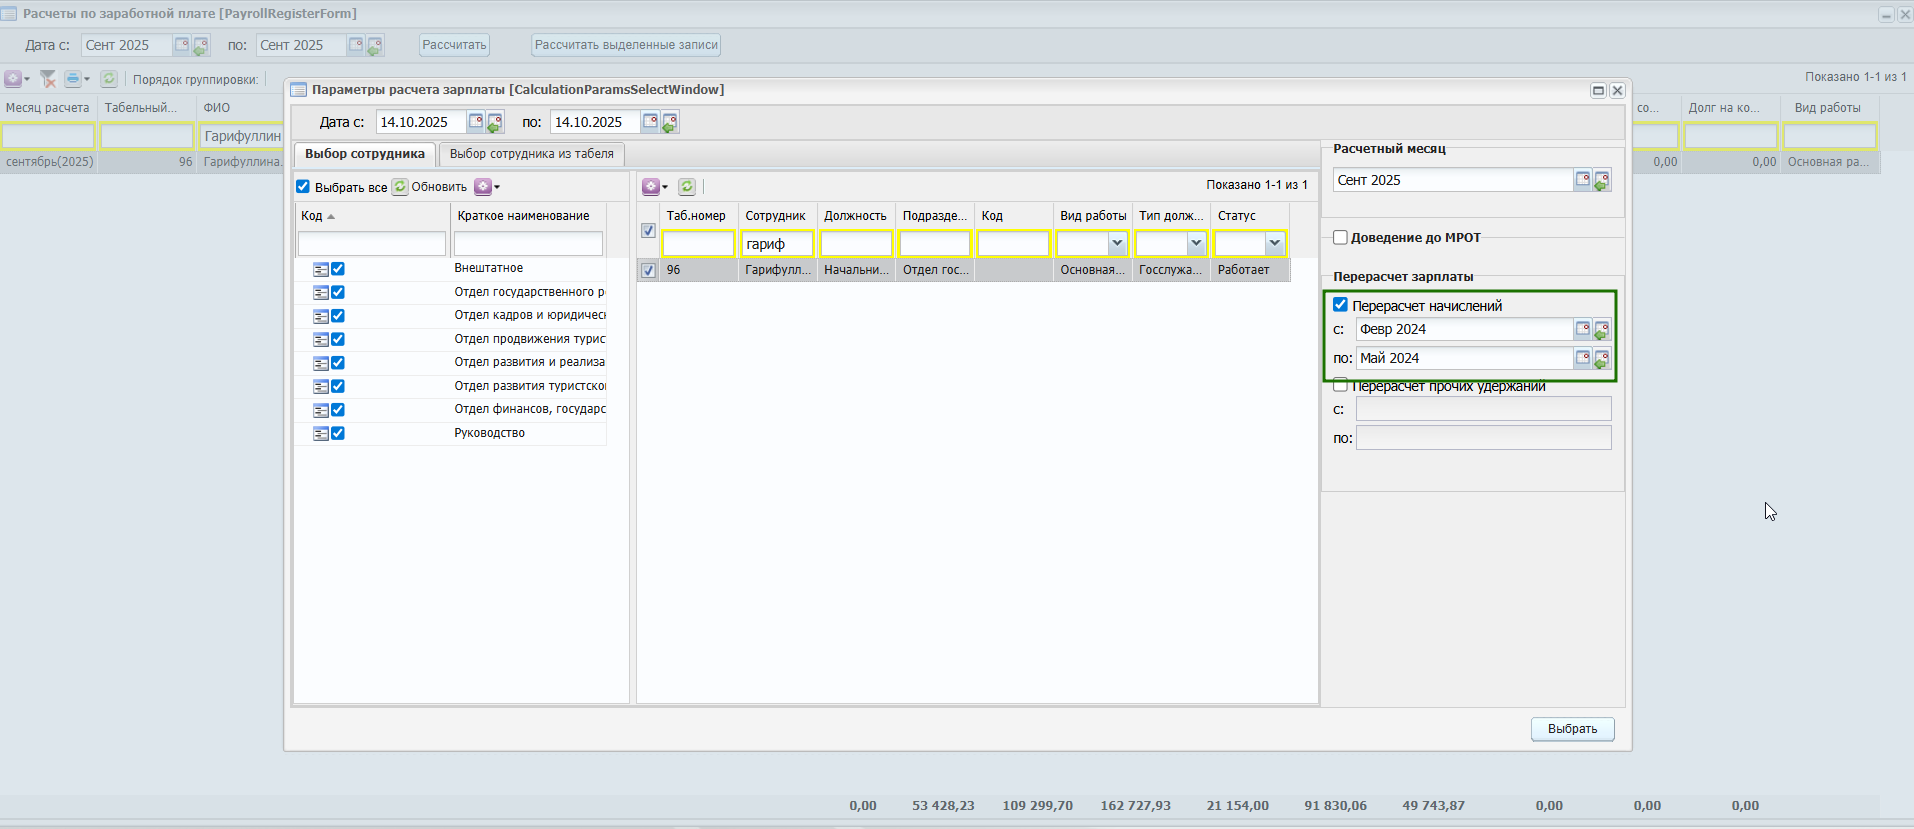
Task: Click reset icon beside main window 'по' date field
Action: point(374,46)
